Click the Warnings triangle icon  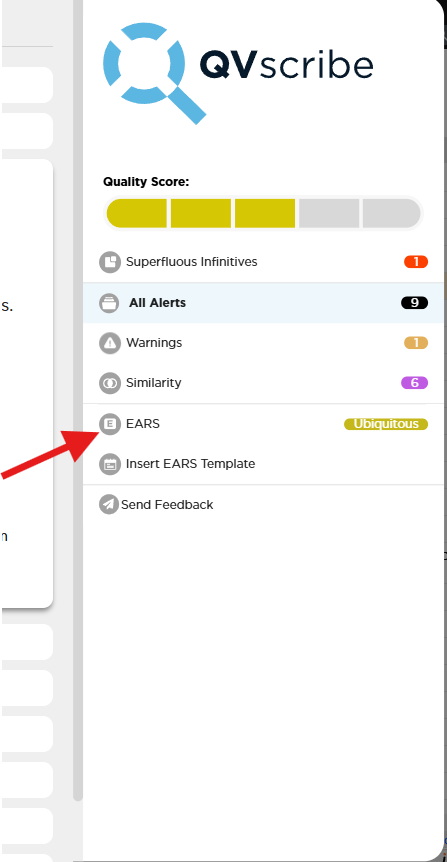click(109, 343)
